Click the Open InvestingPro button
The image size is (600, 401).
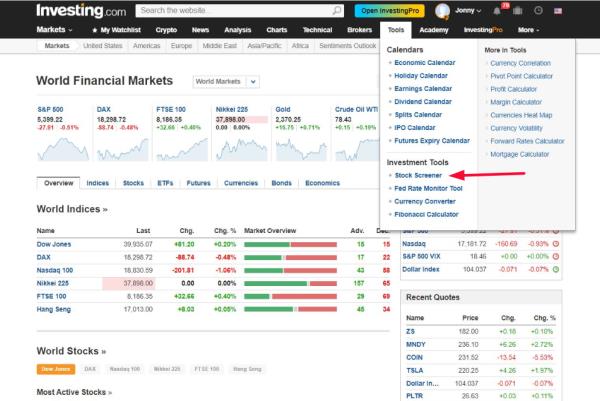click(x=390, y=11)
